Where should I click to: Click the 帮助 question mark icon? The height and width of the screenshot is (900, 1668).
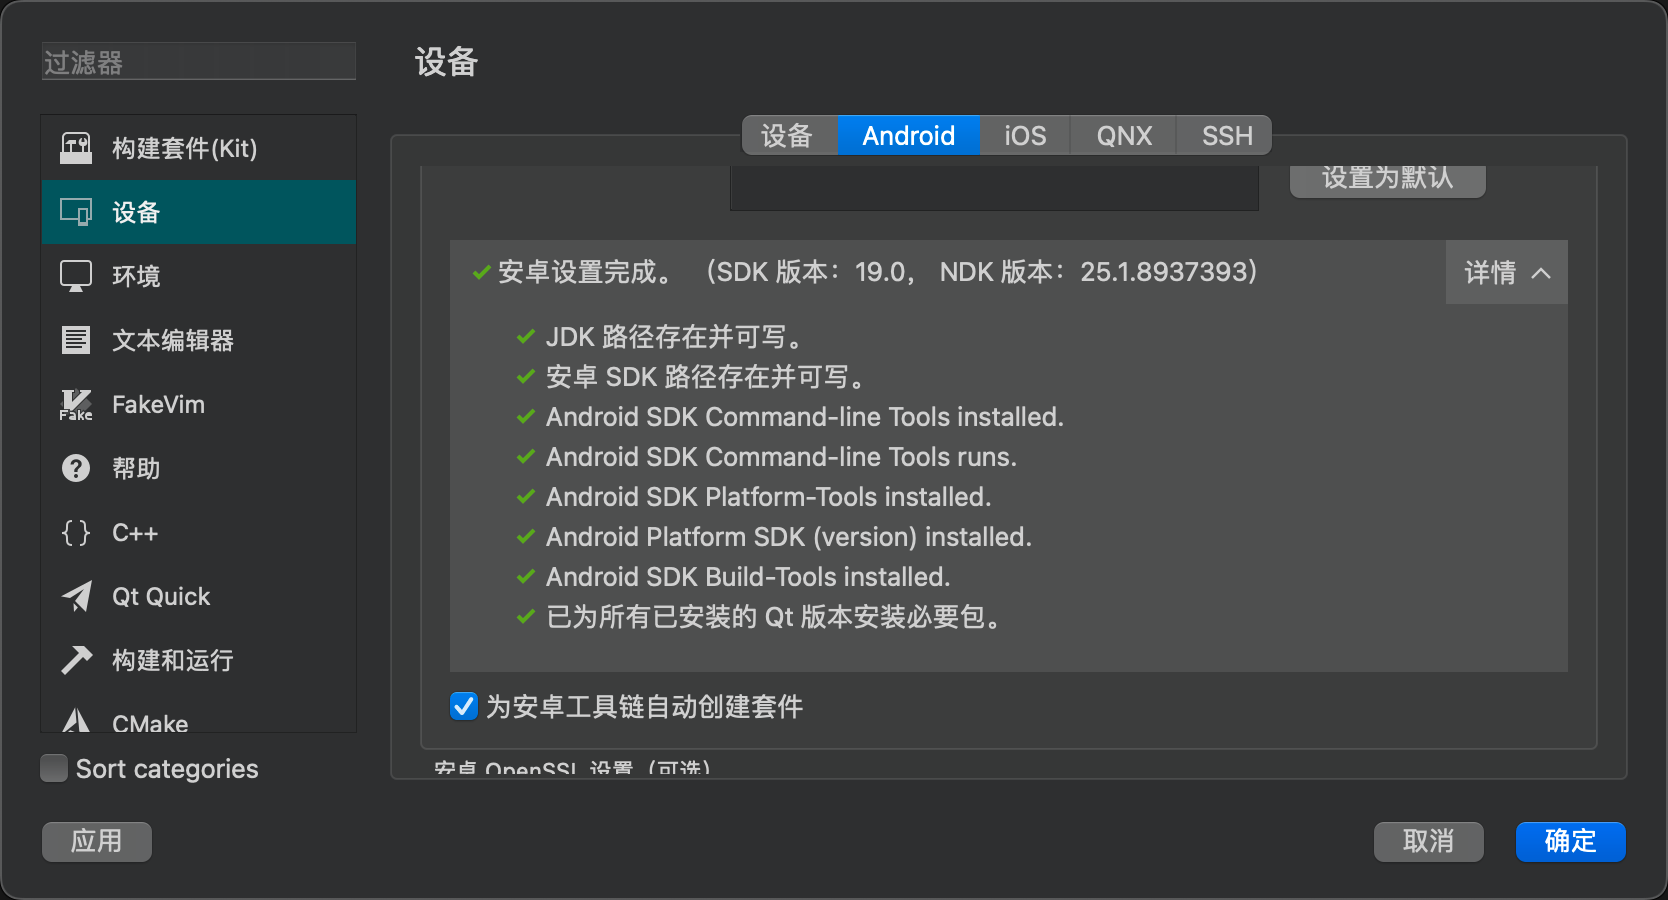pyautogui.click(x=76, y=468)
